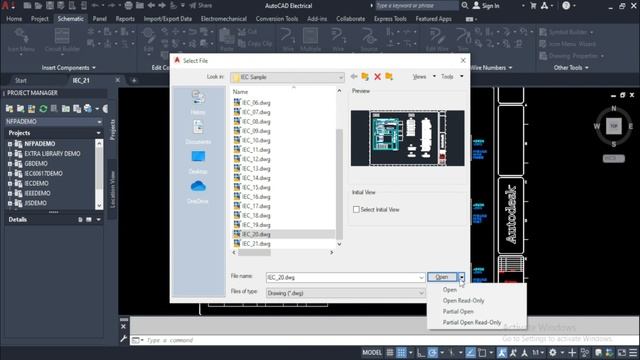The height and width of the screenshot is (360, 640).
Task: Go back to previous folder in Select File
Action: coord(353,76)
